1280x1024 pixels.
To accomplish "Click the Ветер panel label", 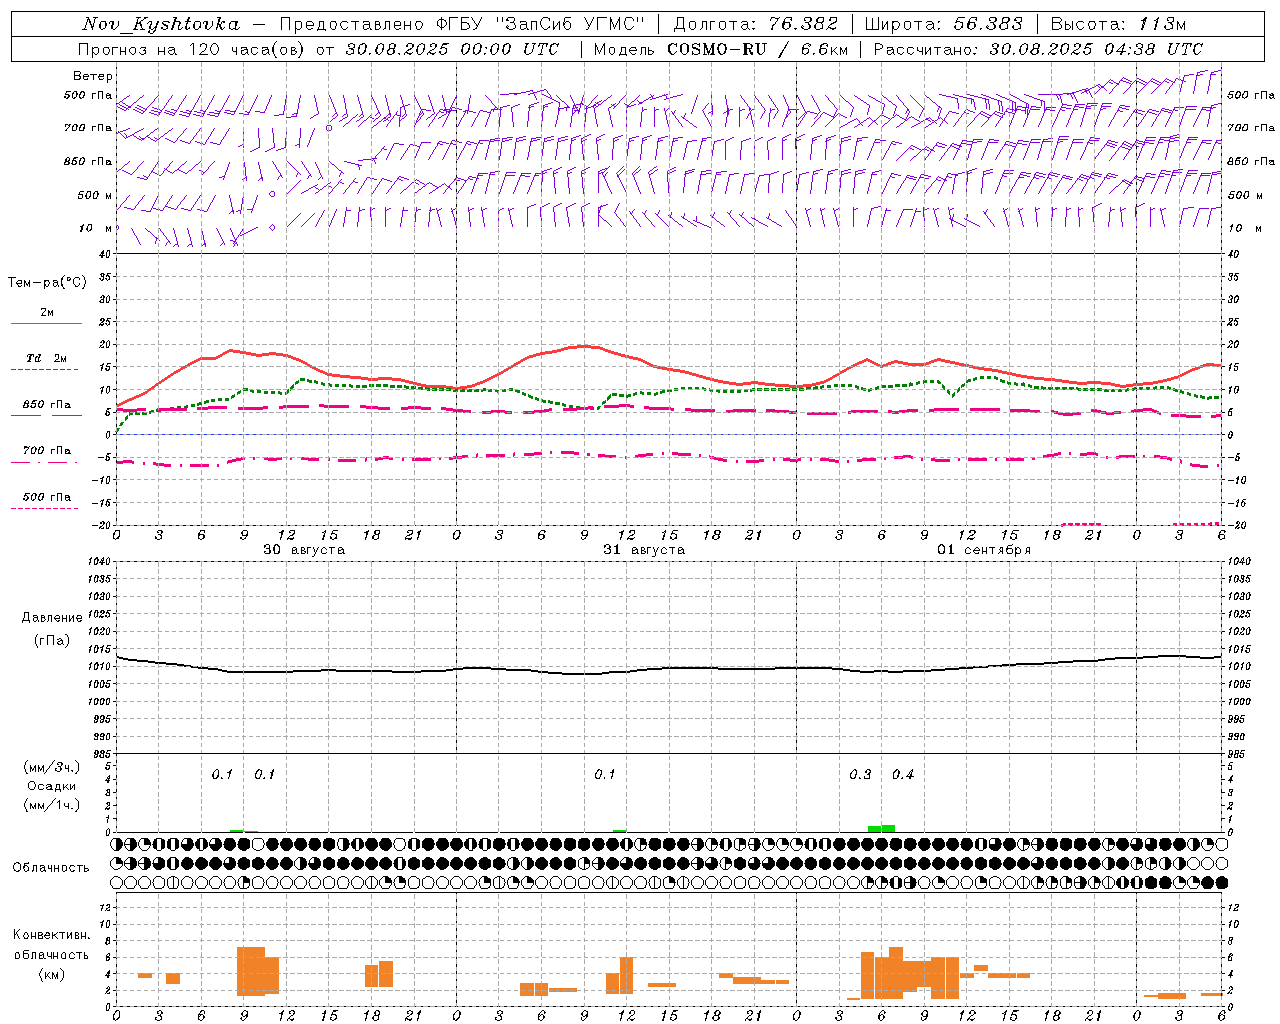I will point(93,76).
